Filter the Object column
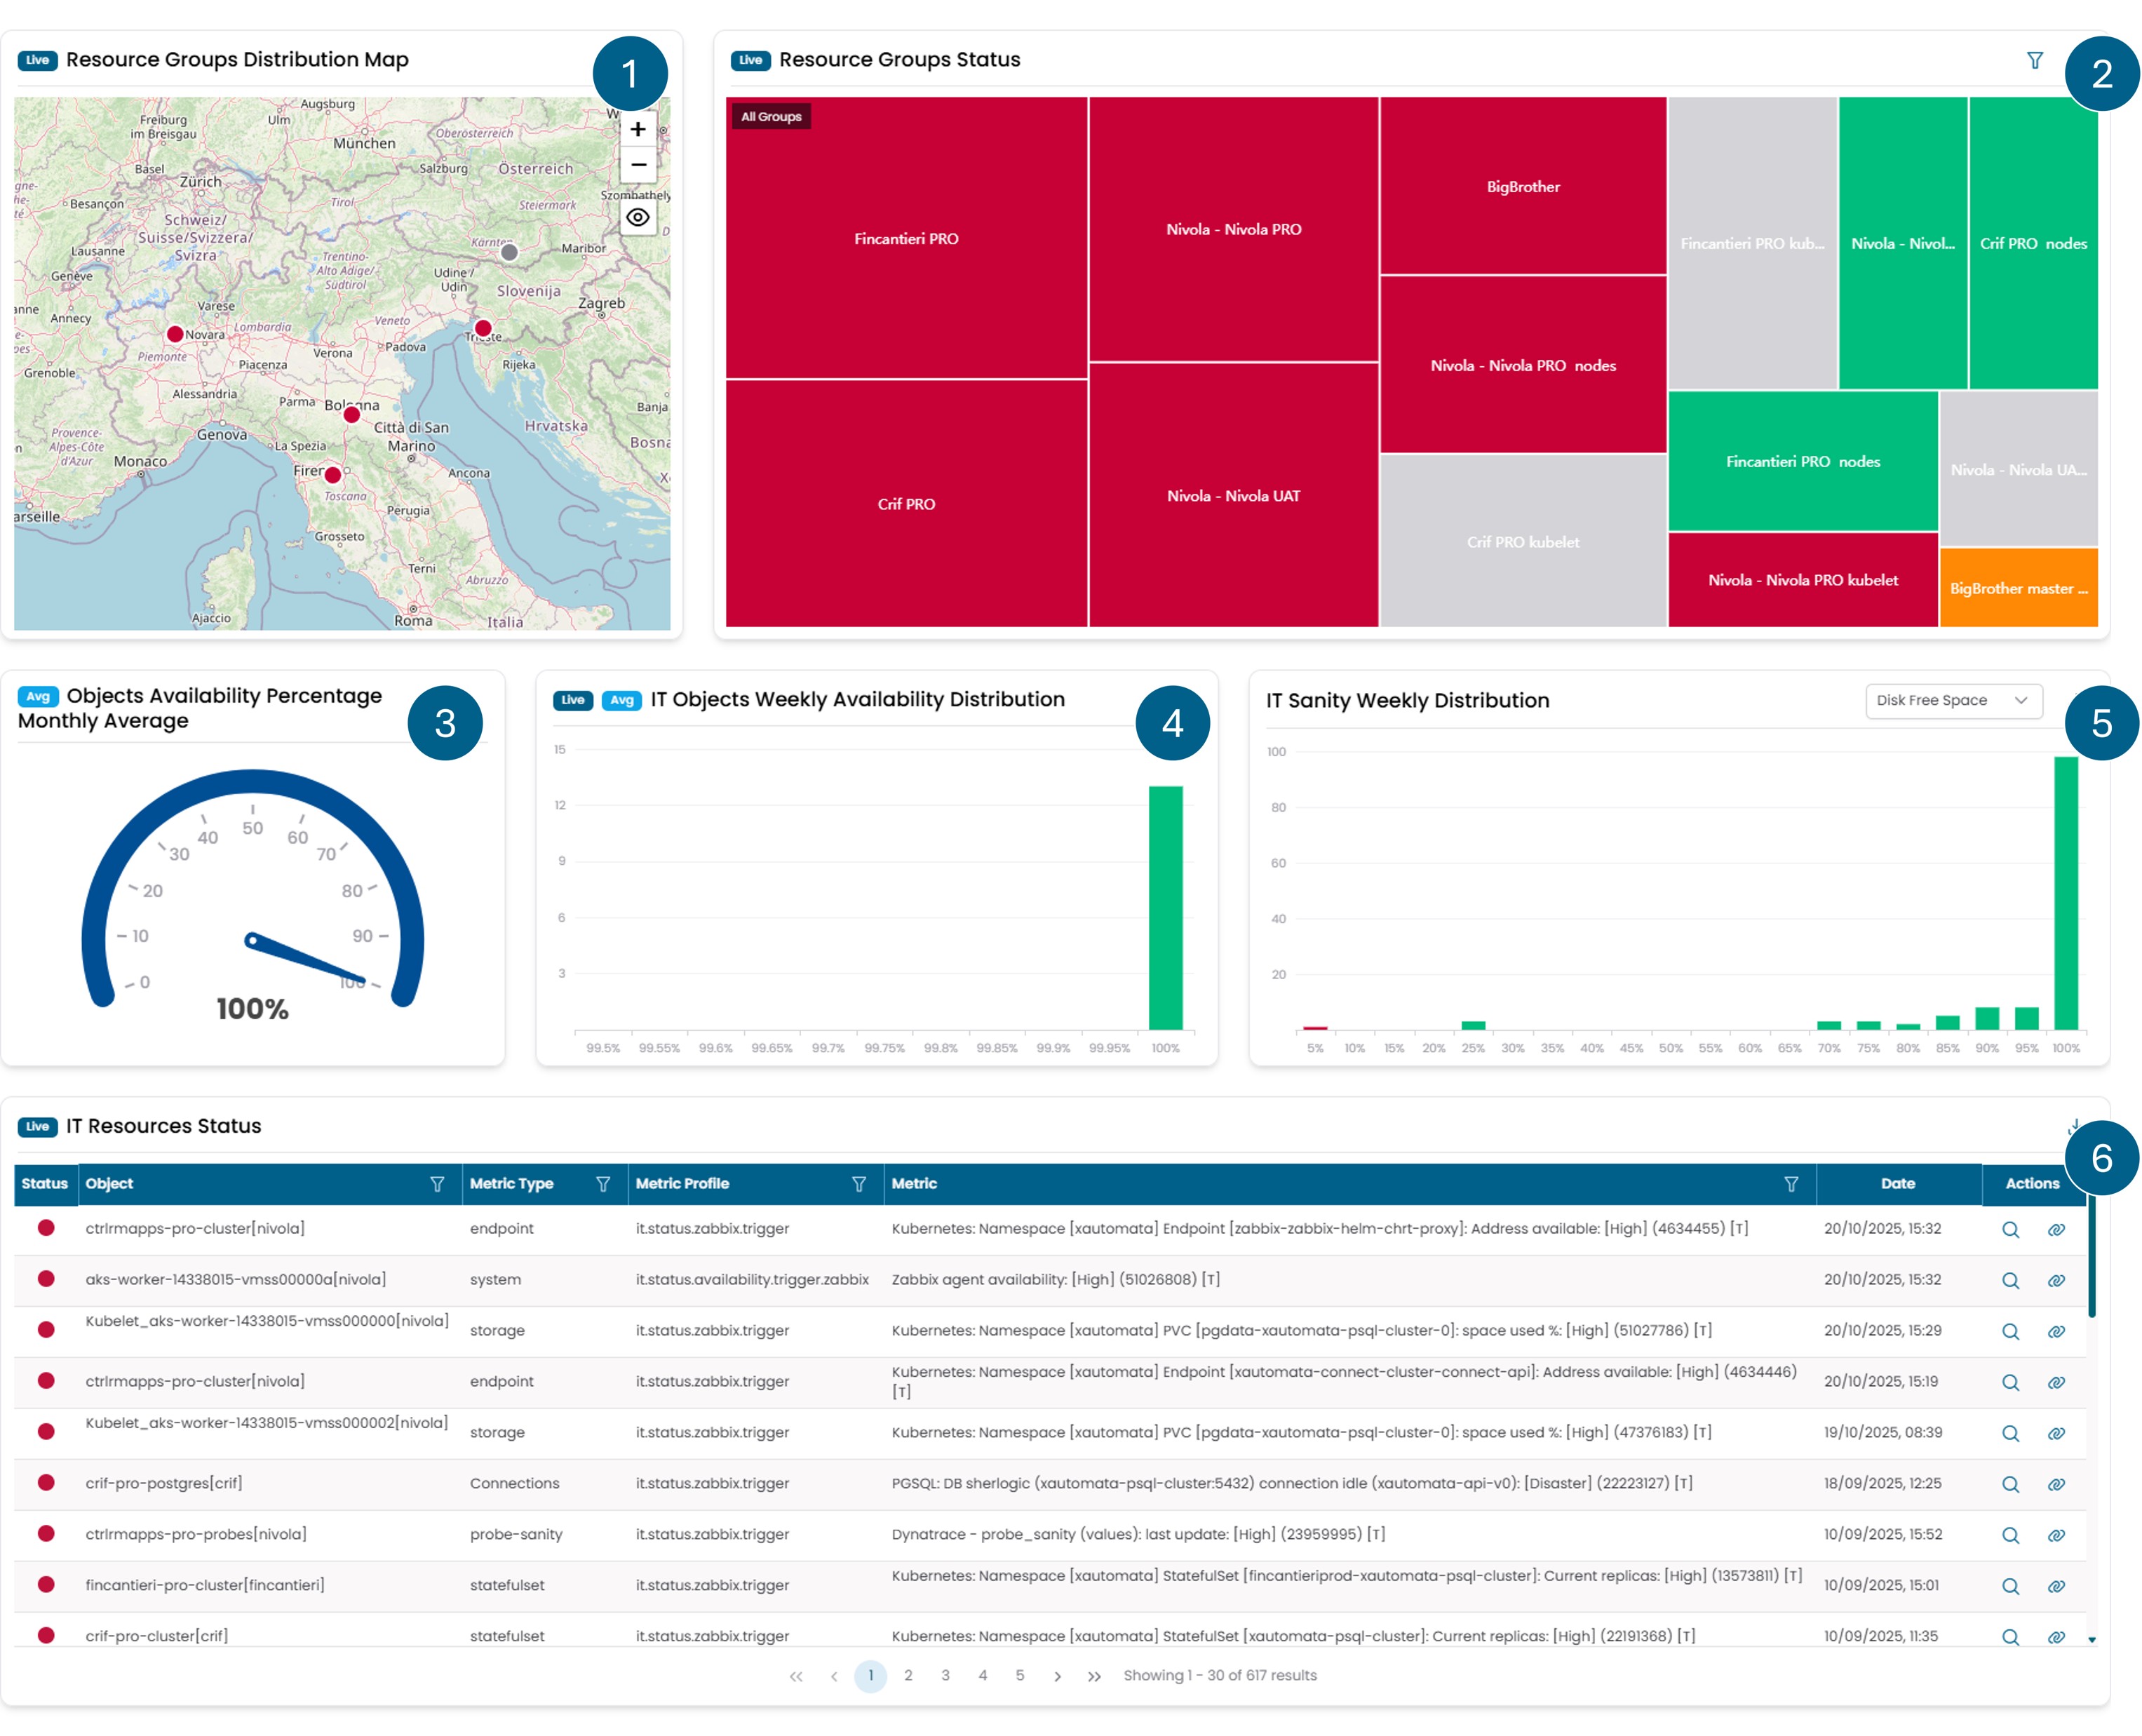The width and height of the screenshot is (2142, 1736). pos(437,1184)
